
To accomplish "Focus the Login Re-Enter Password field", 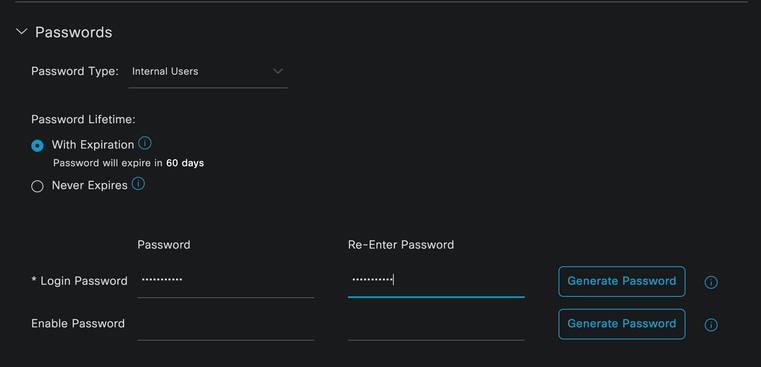I will 436,281.
